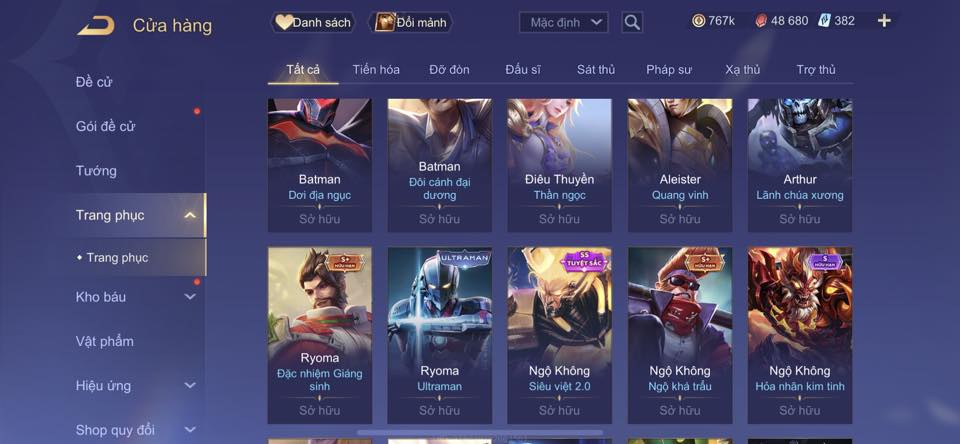Viewport: 960px width, 444px height.
Task: Open Gói đề cử in the sidebar
Action: coord(105,127)
